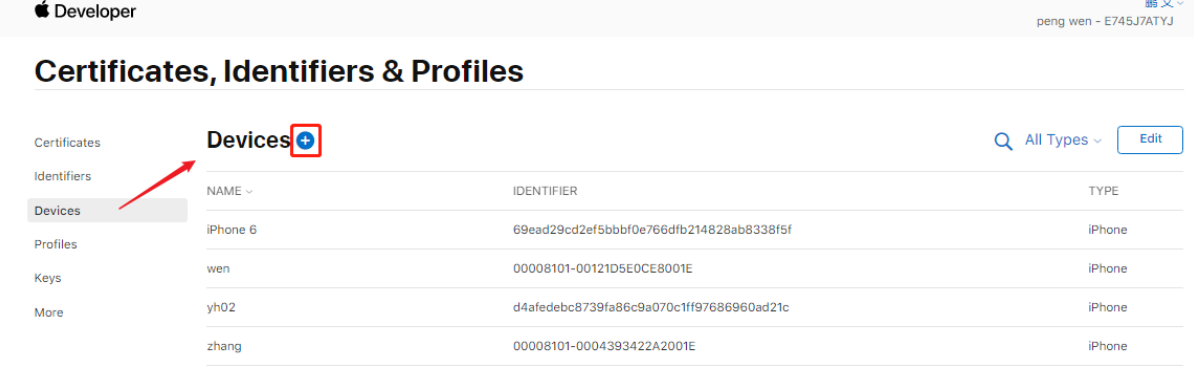Sort by the NAME column header
The width and height of the screenshot is (1194, 378).
(x=229, y=191)
